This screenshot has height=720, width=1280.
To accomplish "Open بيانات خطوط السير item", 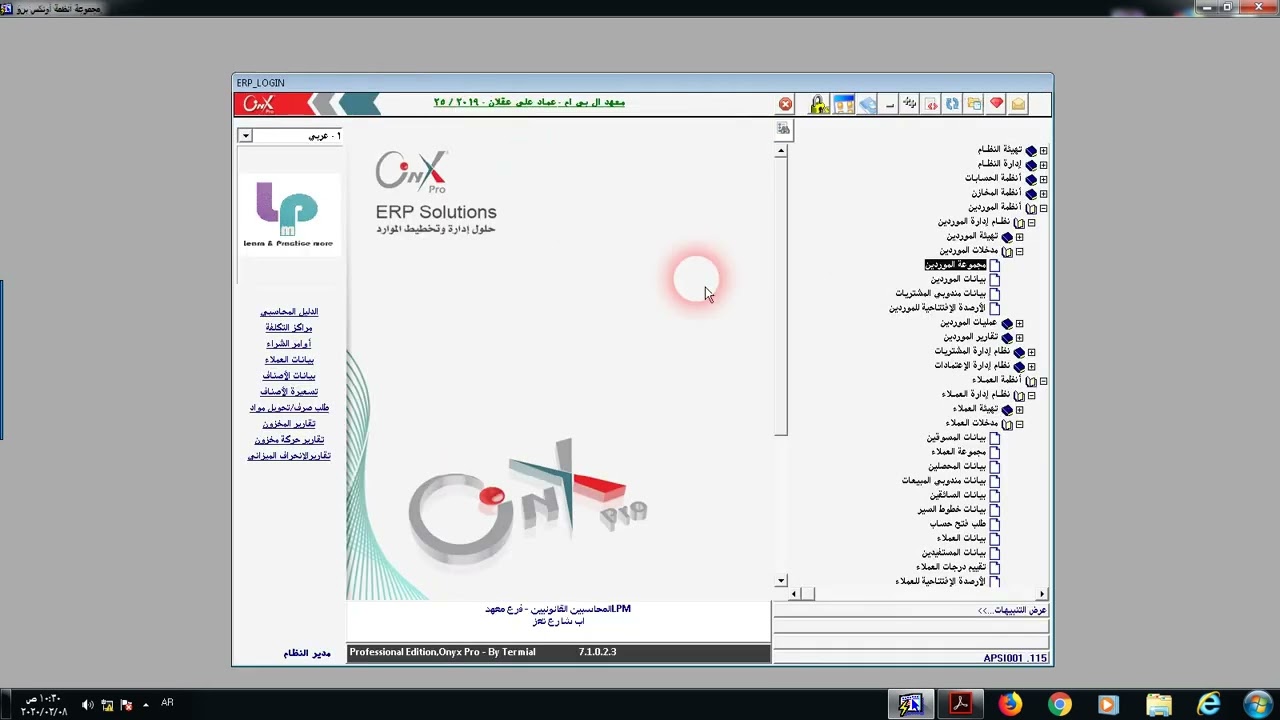I will click(x=952, y=509).
